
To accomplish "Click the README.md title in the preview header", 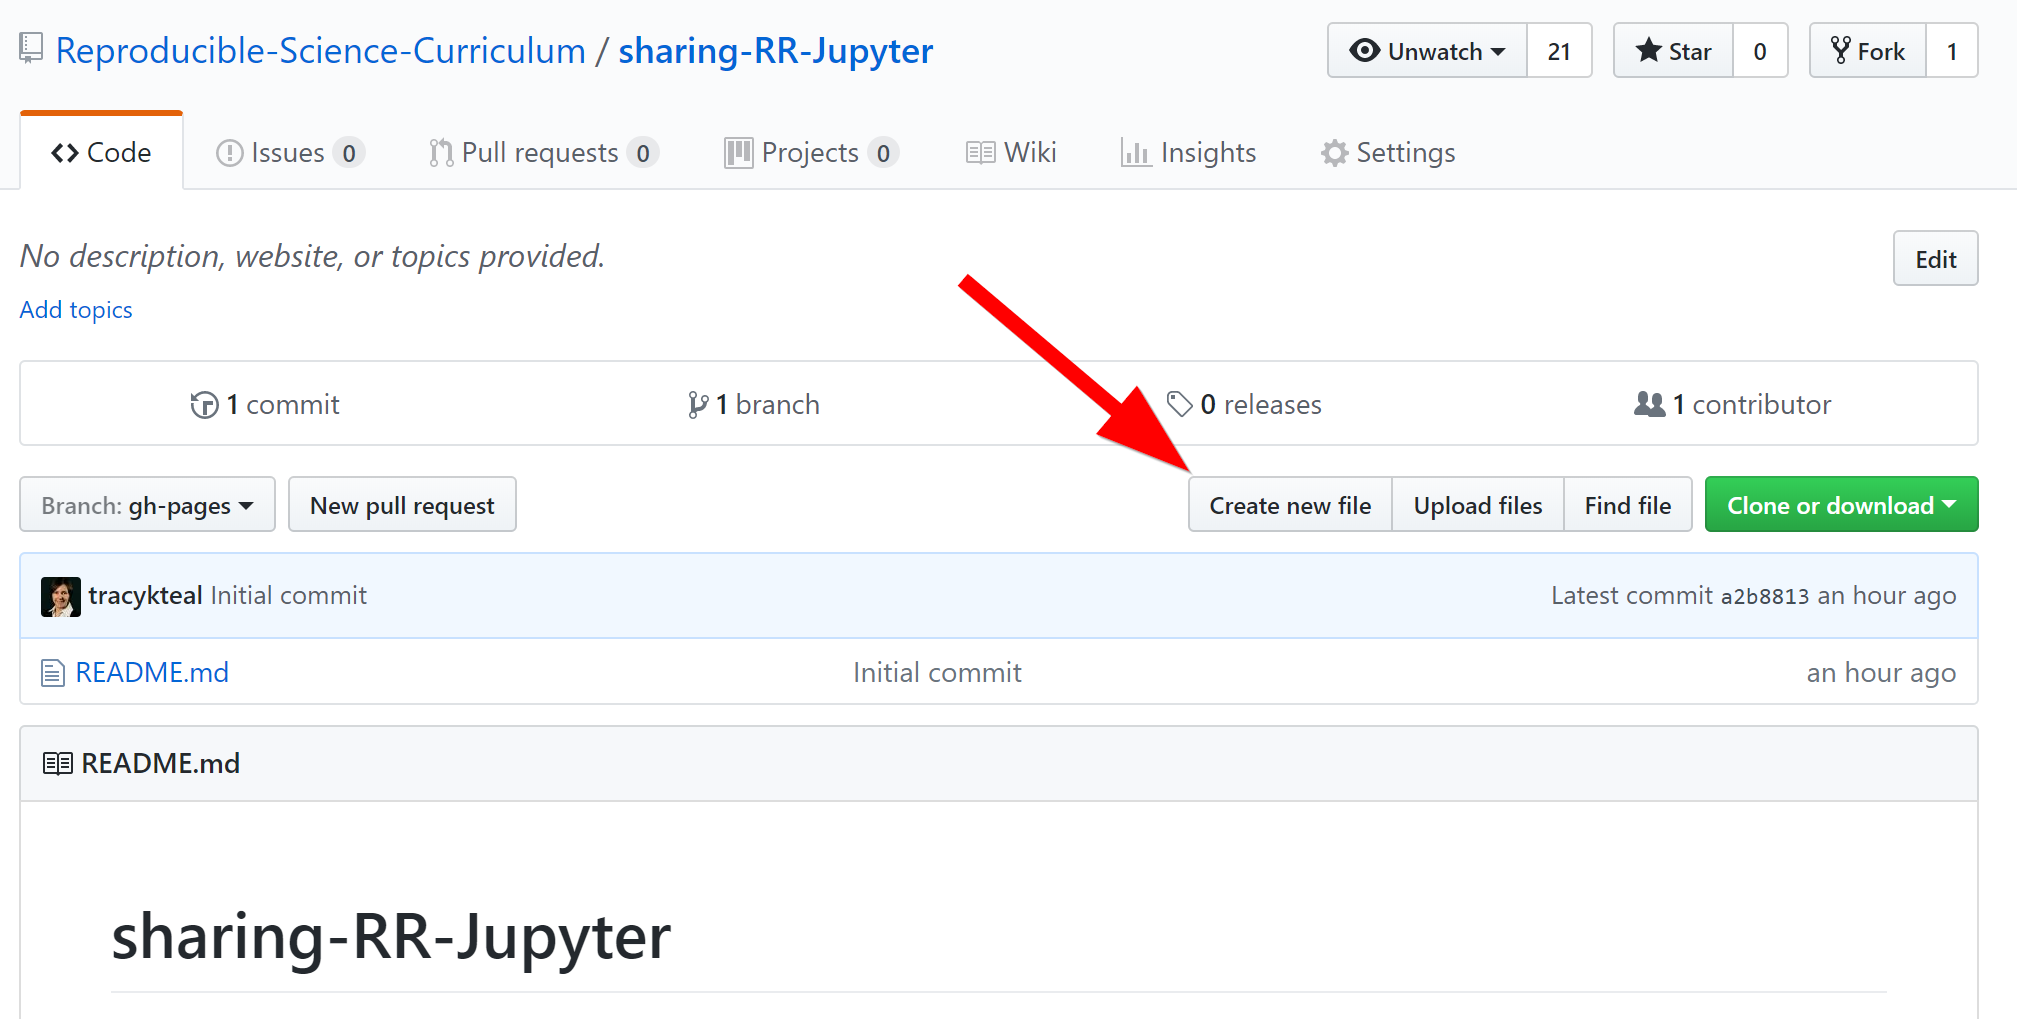I will [x=161, y=764].
